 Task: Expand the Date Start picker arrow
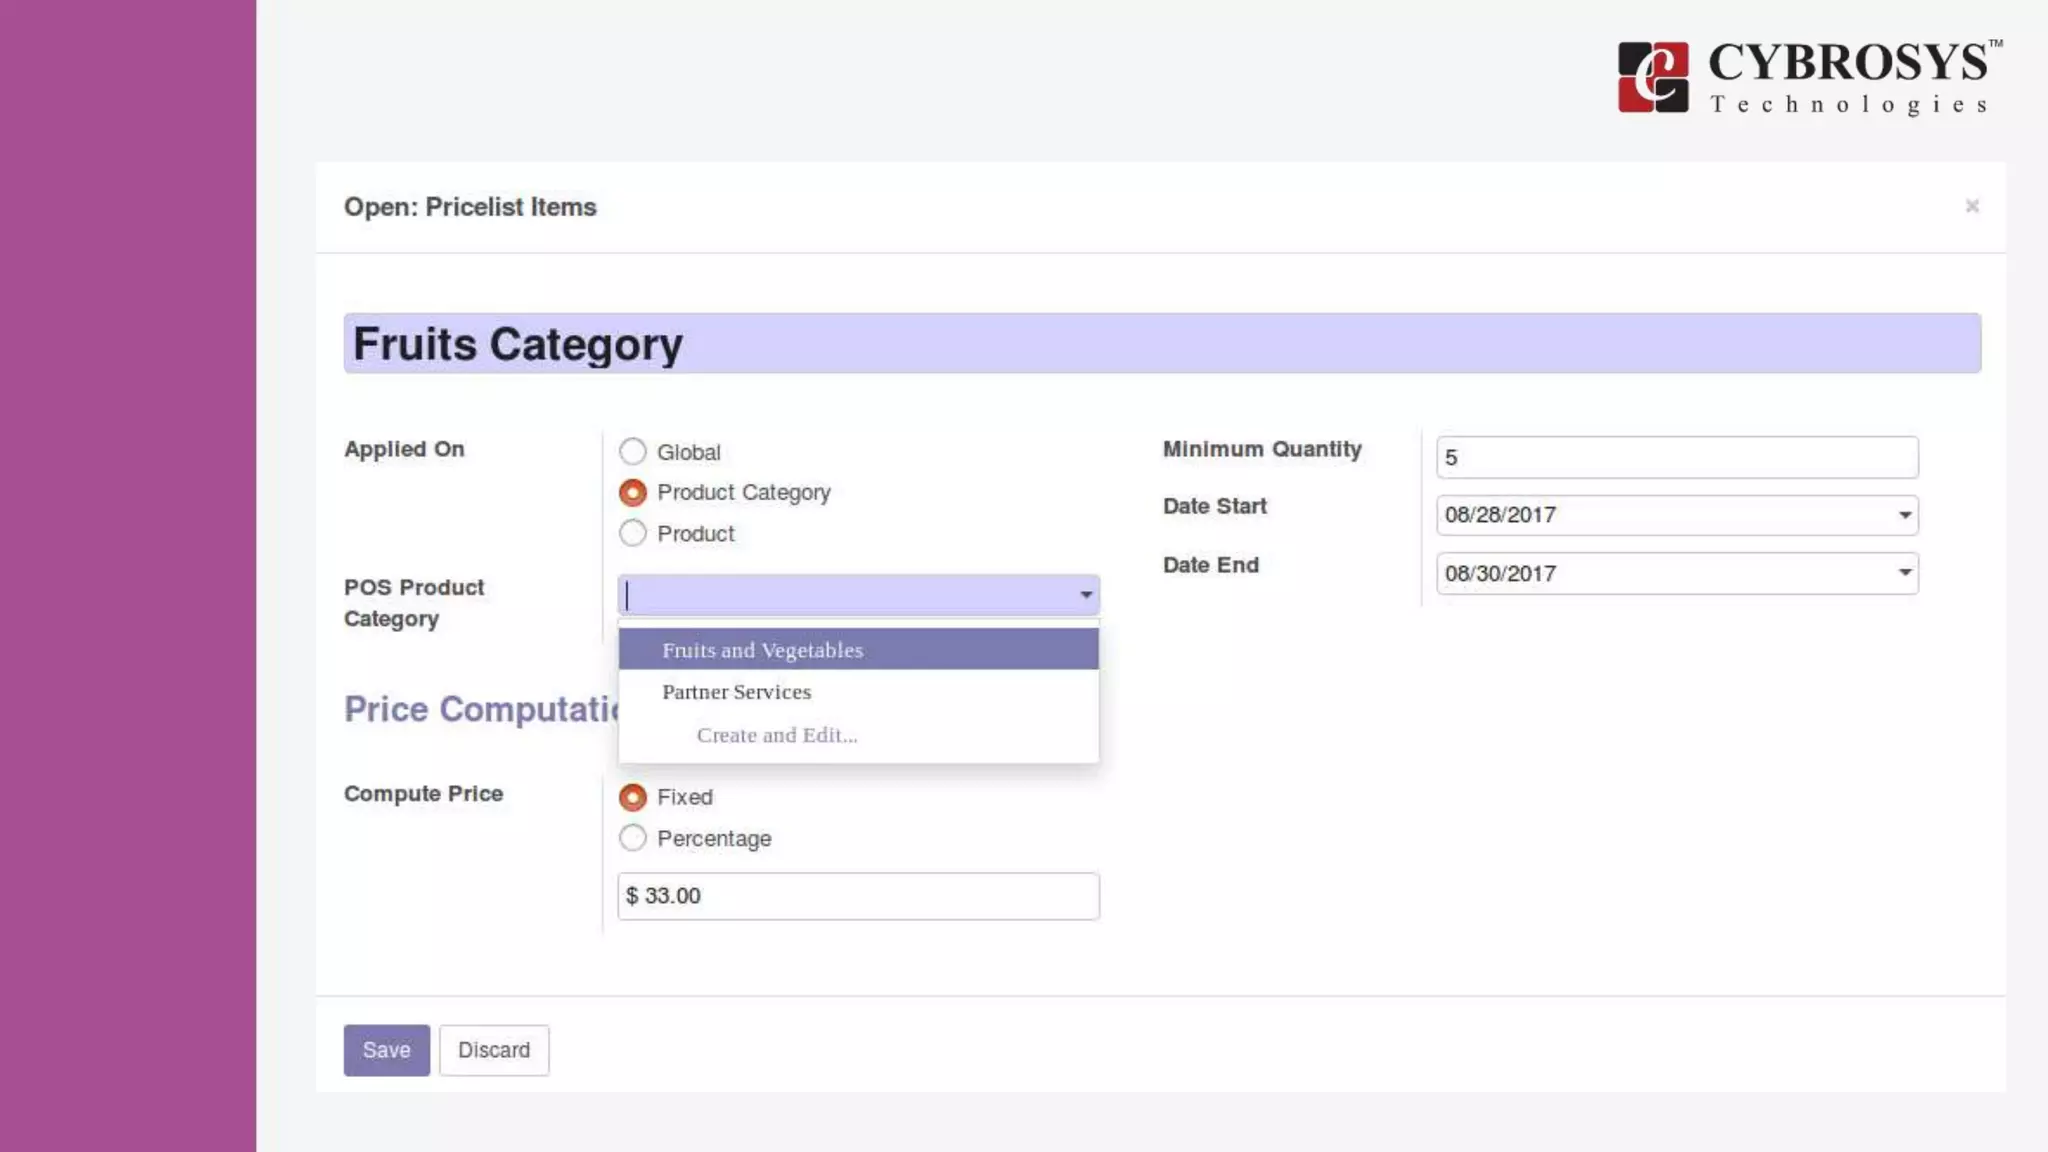[x=1904, y=515]
